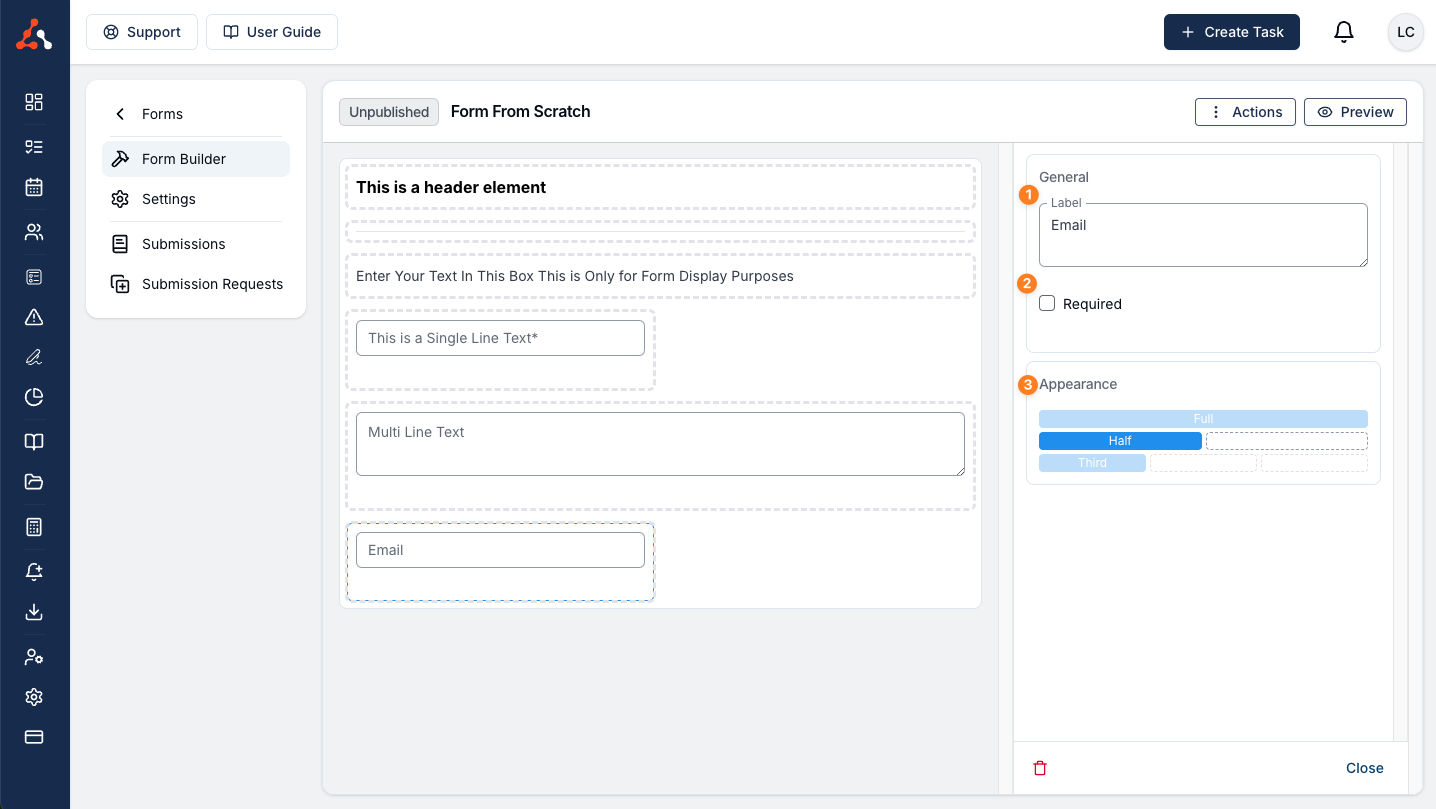Open the download icon in sidebar
Screen dimensions: 1436x809
[34, 612]
